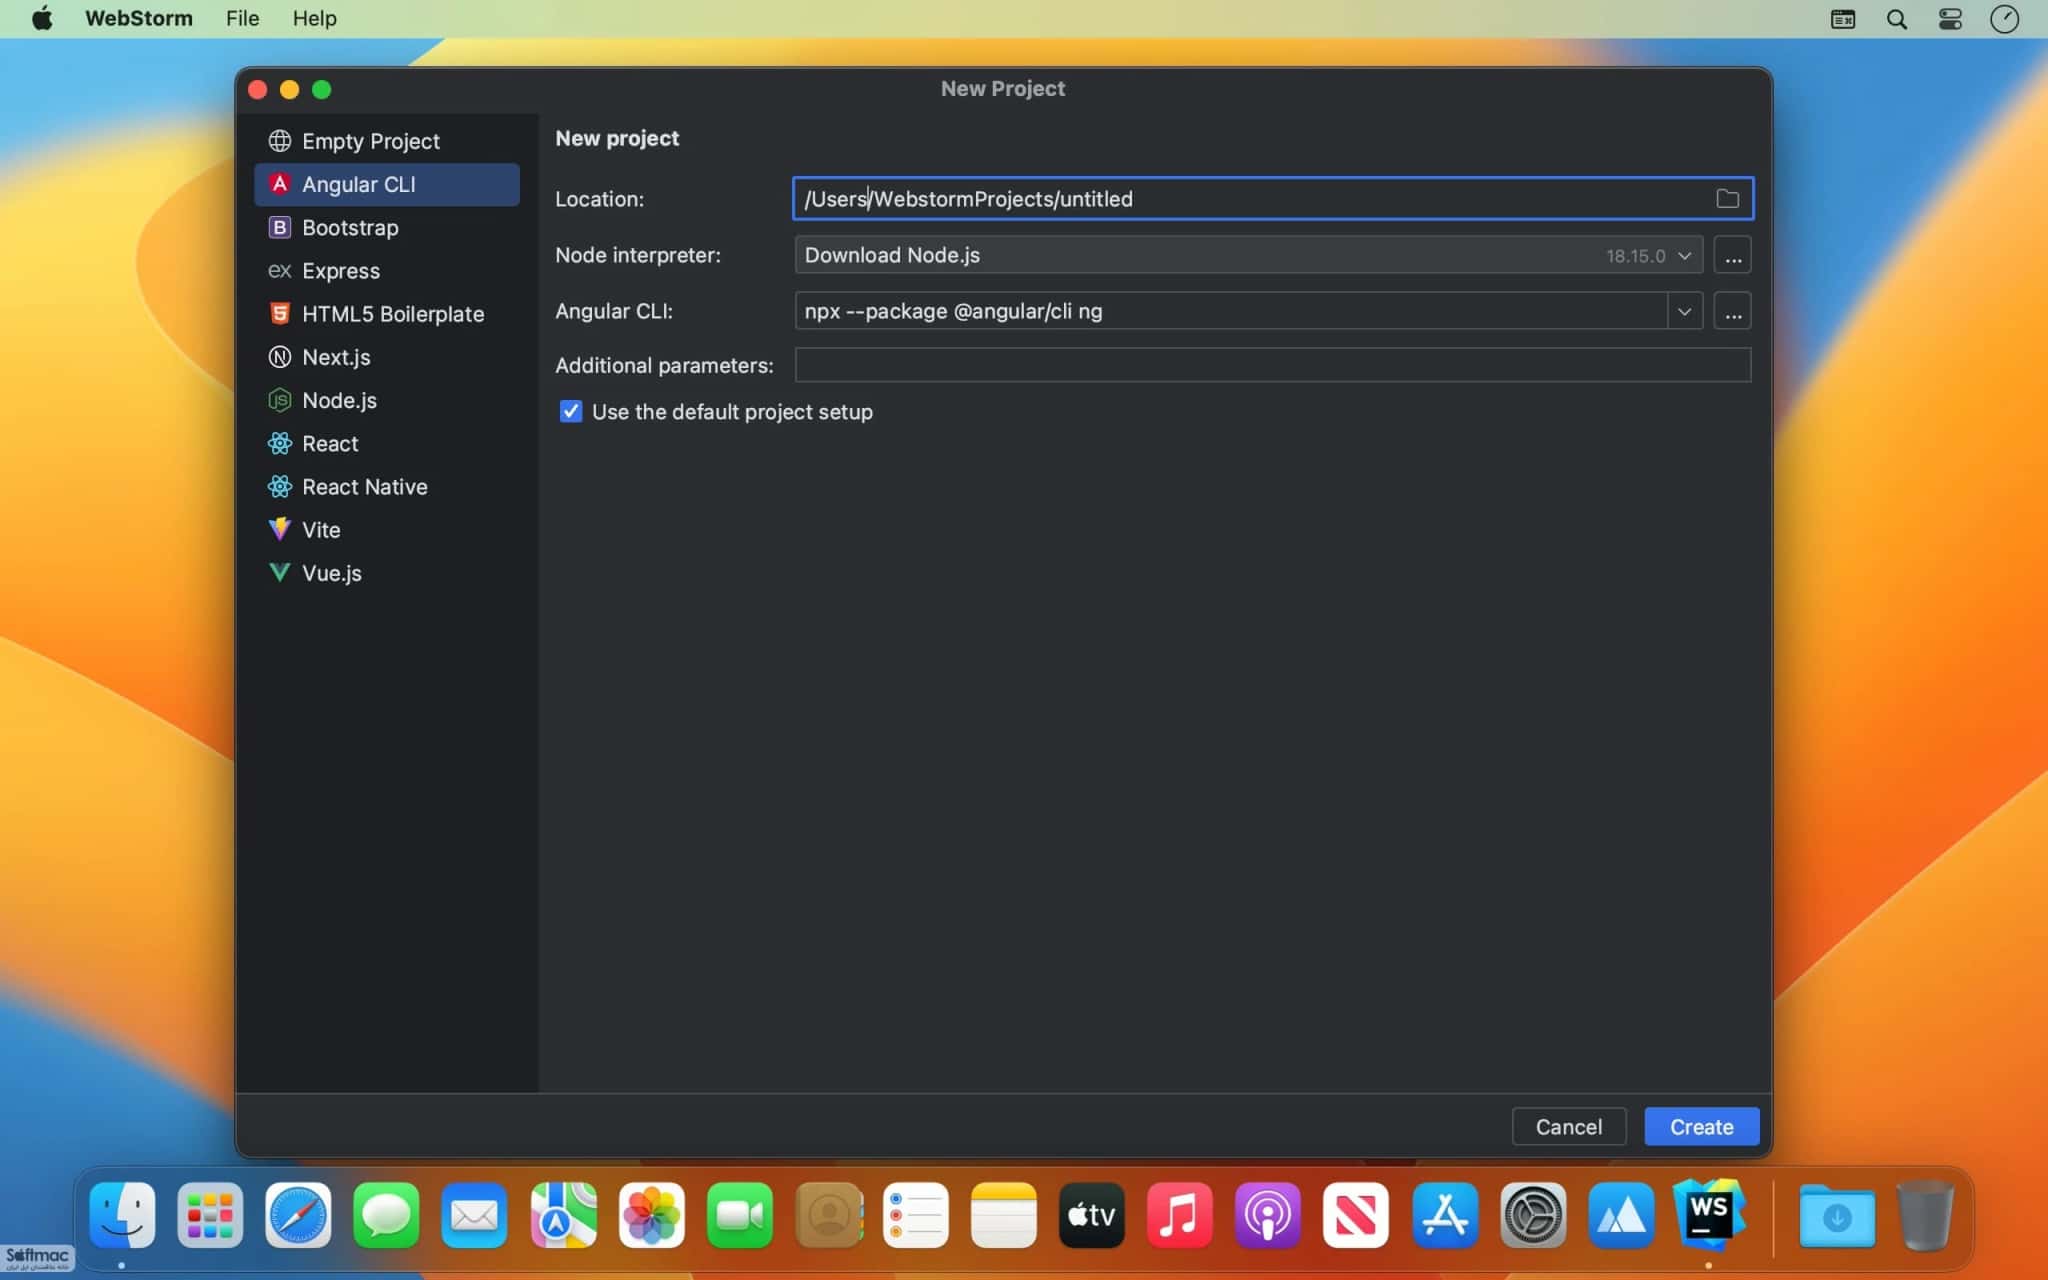Click the keyboard input menu bar icon

1843,19
